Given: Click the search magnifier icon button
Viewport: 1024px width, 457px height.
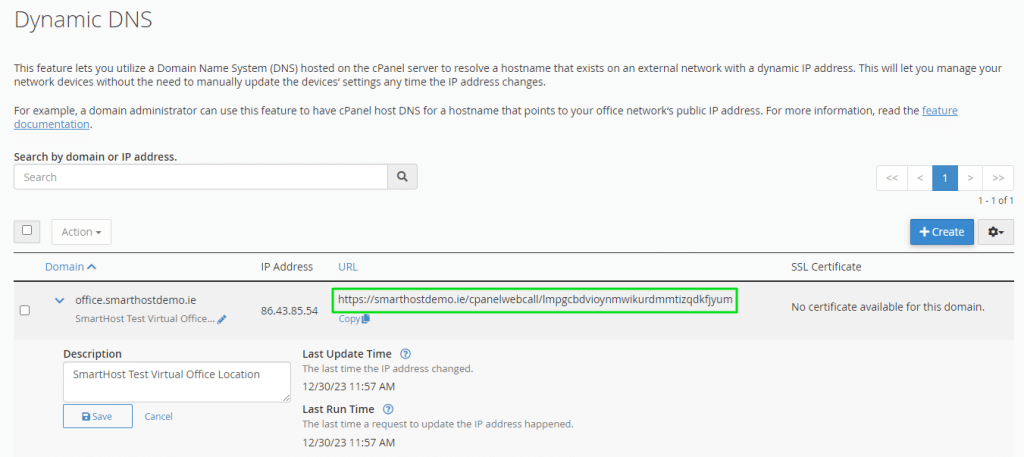Looking at the screenshot, I should (x=402, y=177).
